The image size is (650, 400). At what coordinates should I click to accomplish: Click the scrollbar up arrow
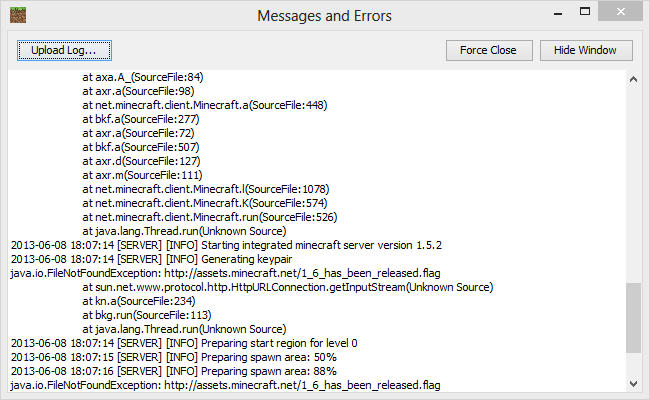[633, 79]
